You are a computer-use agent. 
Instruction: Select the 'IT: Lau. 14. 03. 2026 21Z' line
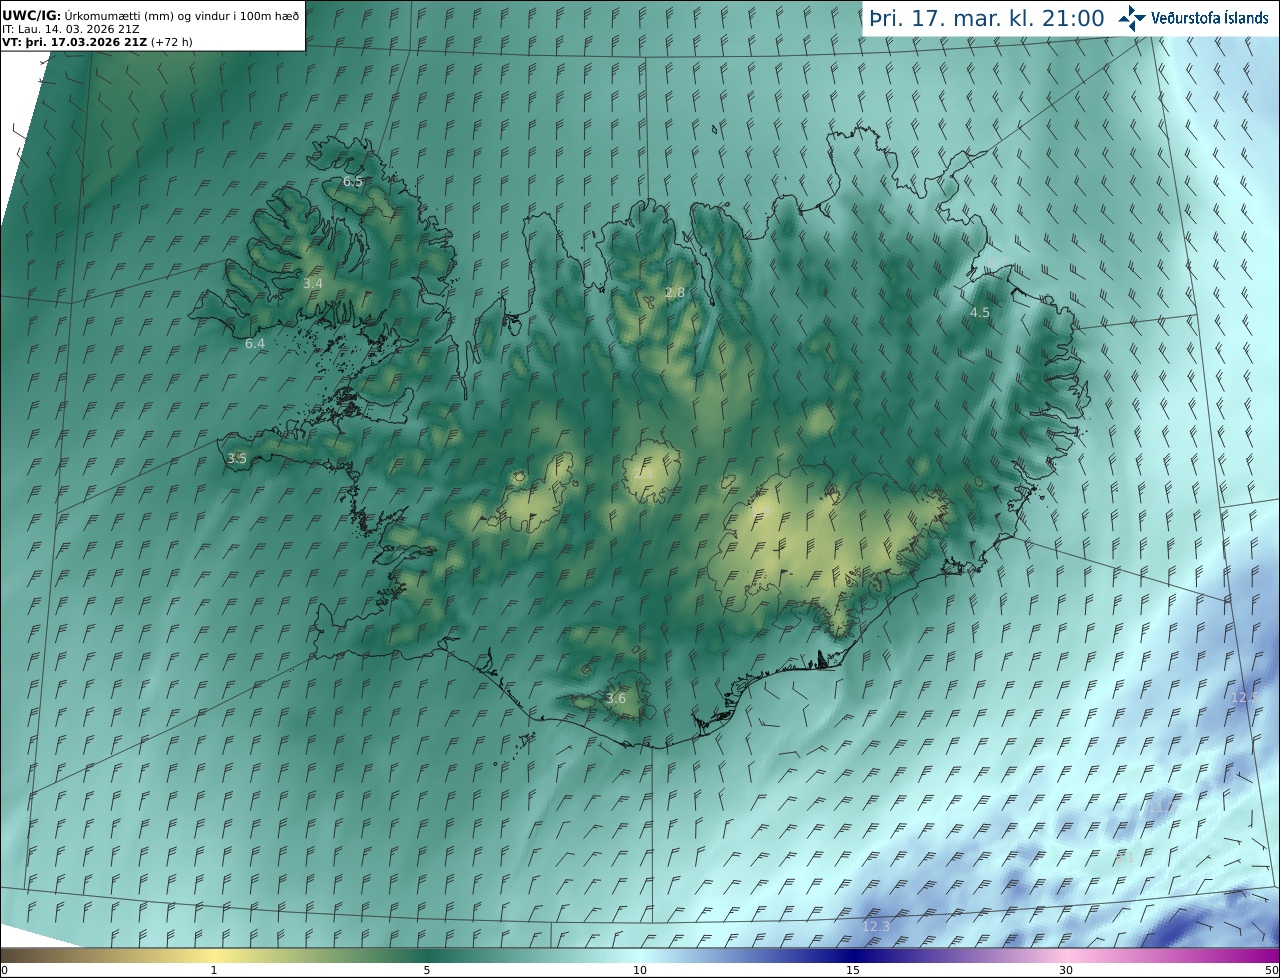71,29
